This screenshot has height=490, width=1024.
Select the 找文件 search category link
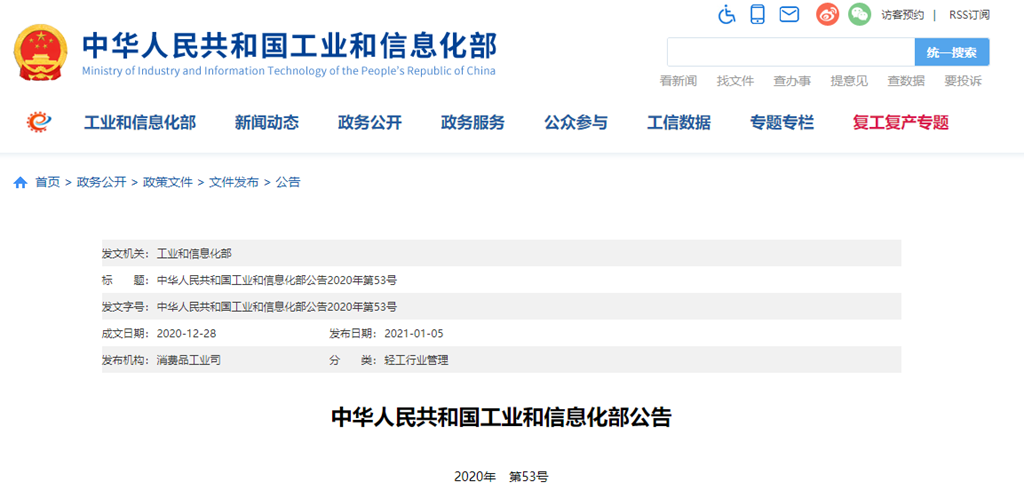pyautogui.click(x=735, y=81)
